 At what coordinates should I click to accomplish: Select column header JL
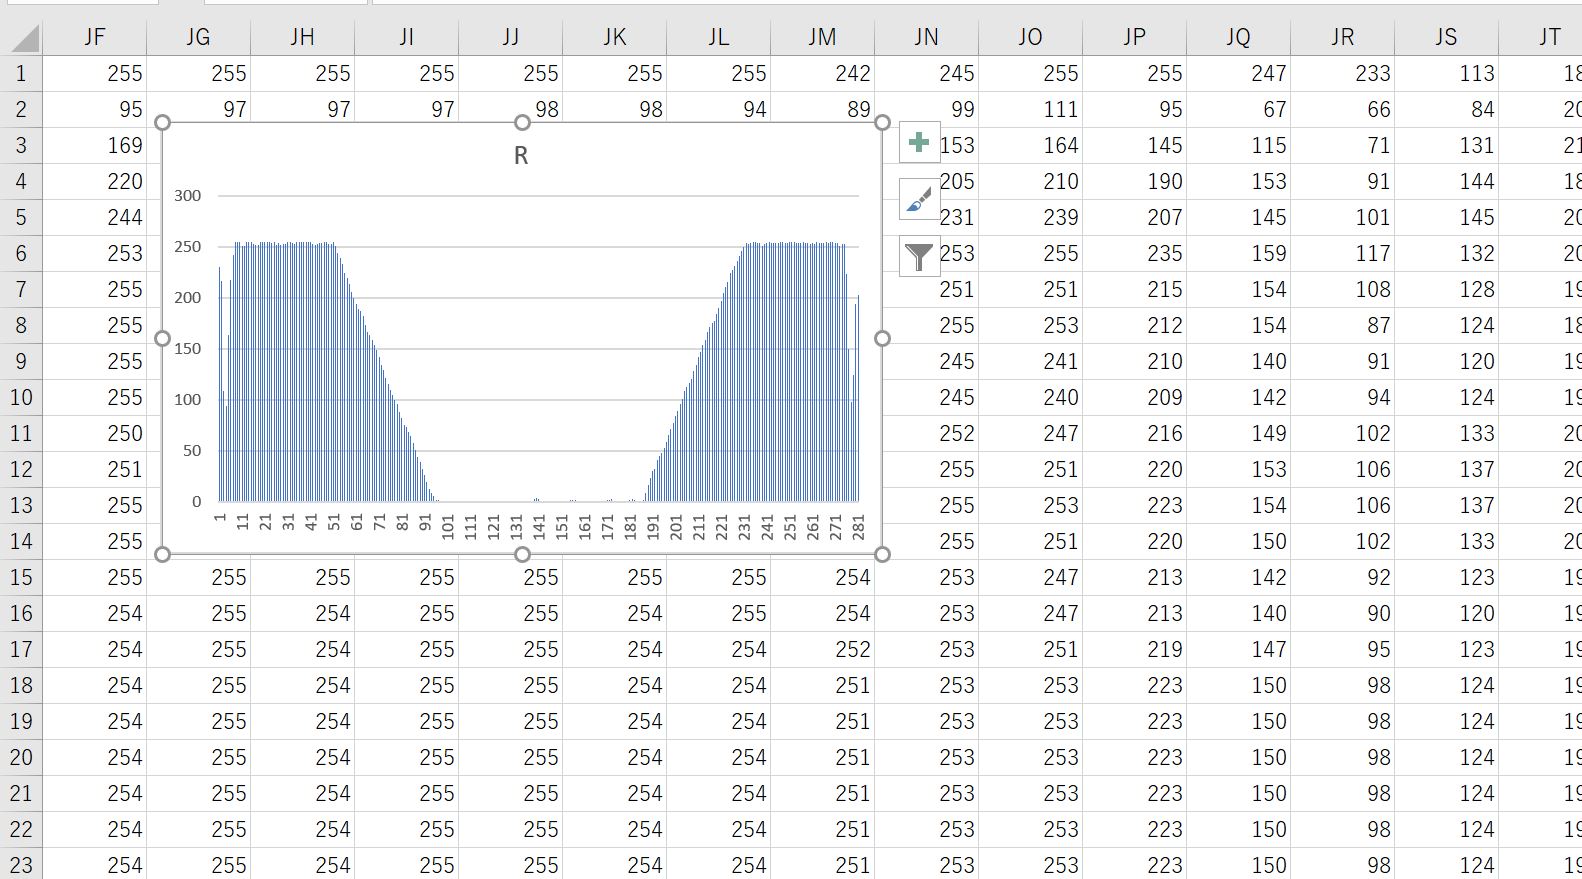click(718, 37)
